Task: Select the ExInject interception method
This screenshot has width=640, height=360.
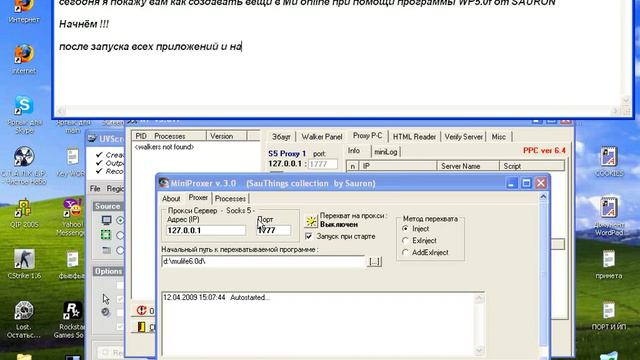Action: pyautogui.click(x=405, y=240)
